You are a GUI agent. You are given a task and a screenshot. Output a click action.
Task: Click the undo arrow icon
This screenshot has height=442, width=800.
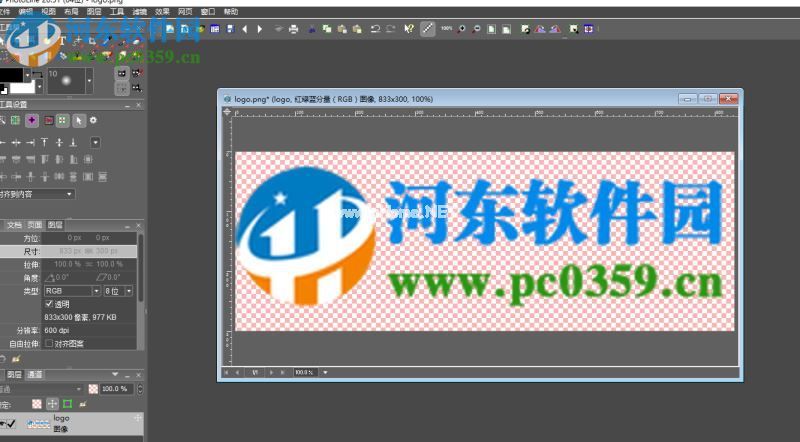pos(375,29)
